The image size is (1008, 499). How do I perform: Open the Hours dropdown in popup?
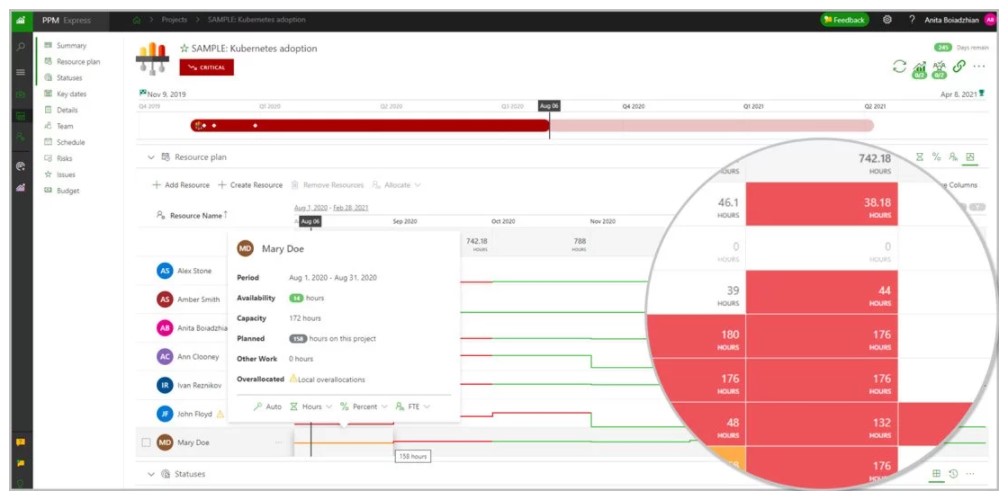(x=311, y=406)
